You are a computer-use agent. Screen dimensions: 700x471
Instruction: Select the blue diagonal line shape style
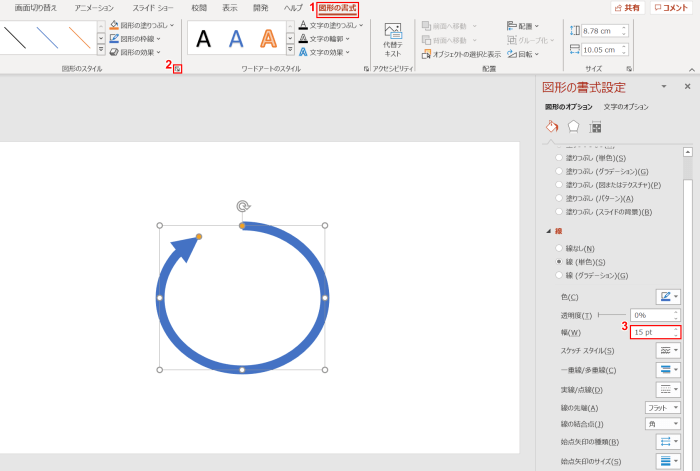47,38
